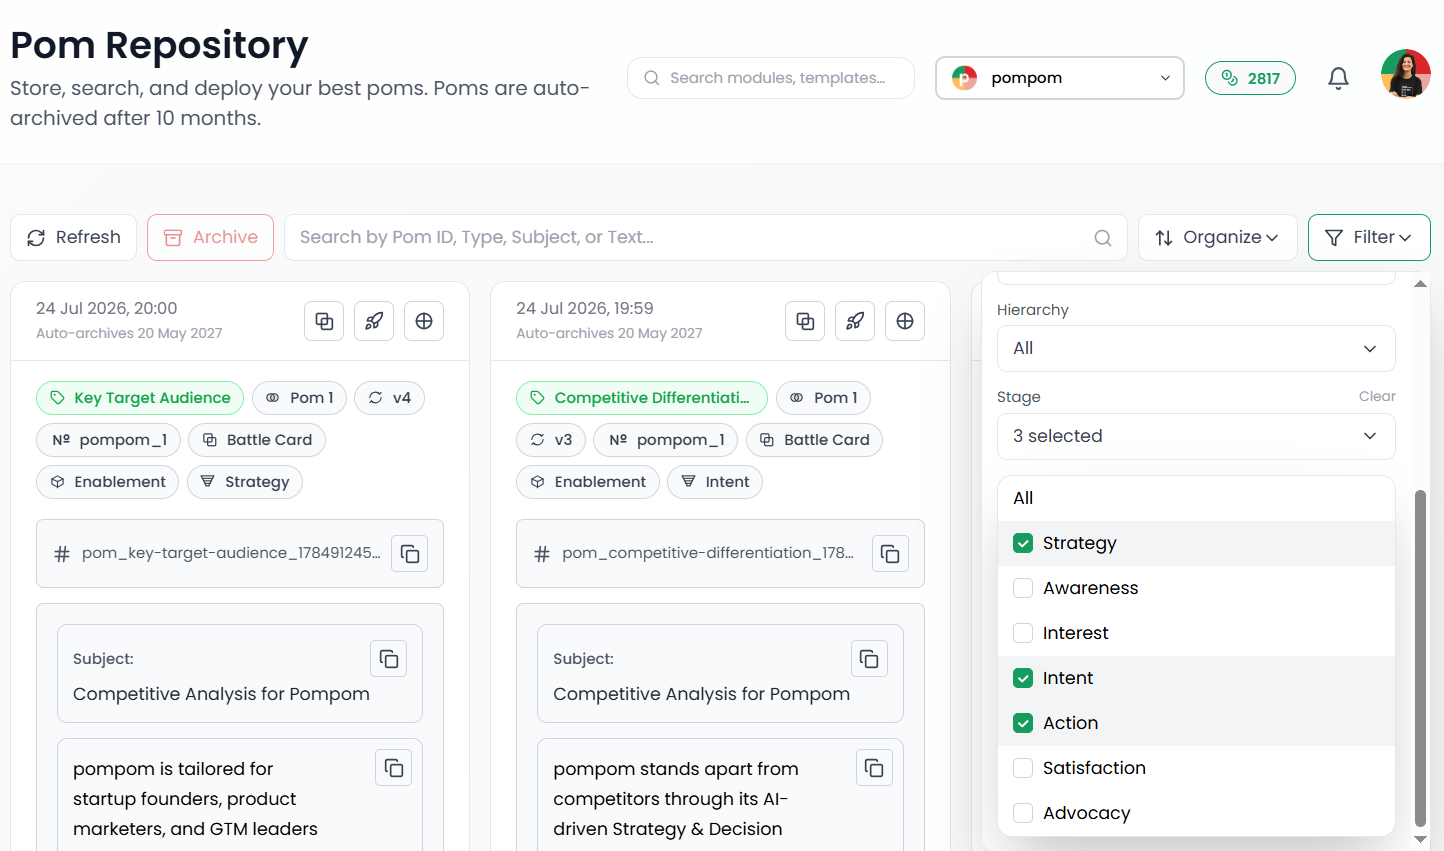Click the hash icon beside pom_competitive-differentiation
Image resolution: width=1444 pixels, height=851 pixels.
pyautogui.click(x=542, y=554)
